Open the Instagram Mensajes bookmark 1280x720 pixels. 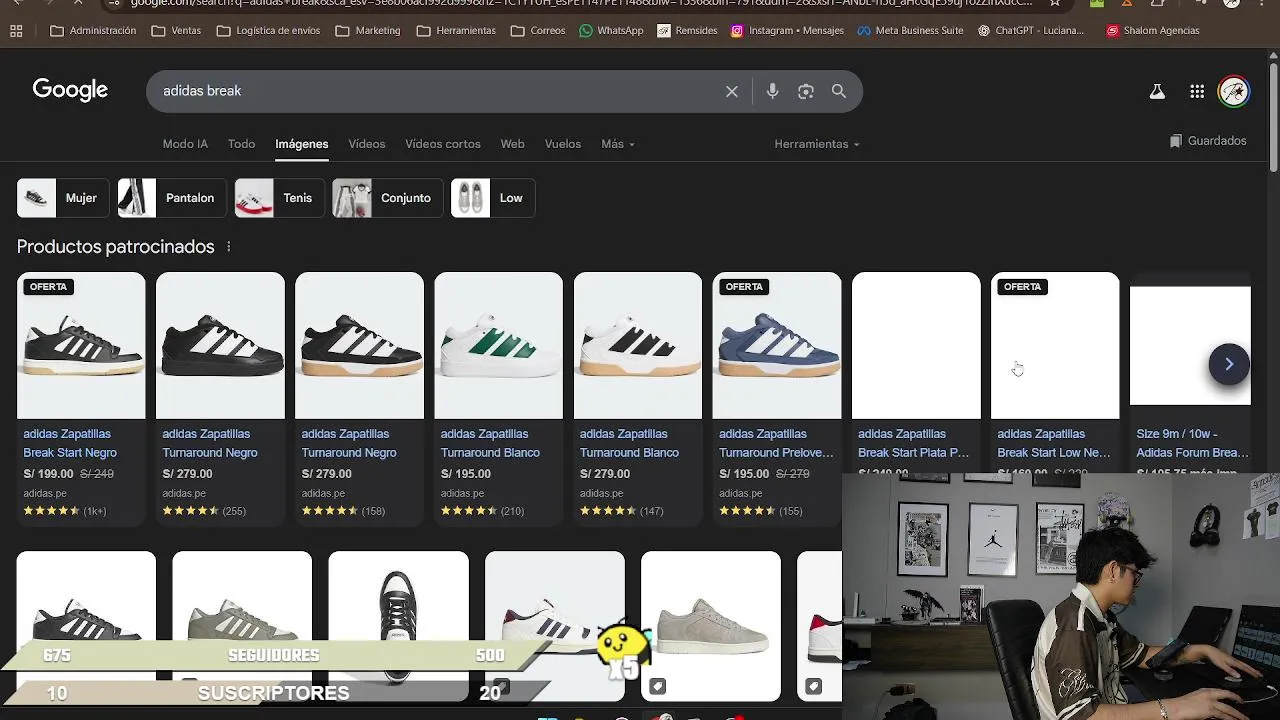pos(787,31)
